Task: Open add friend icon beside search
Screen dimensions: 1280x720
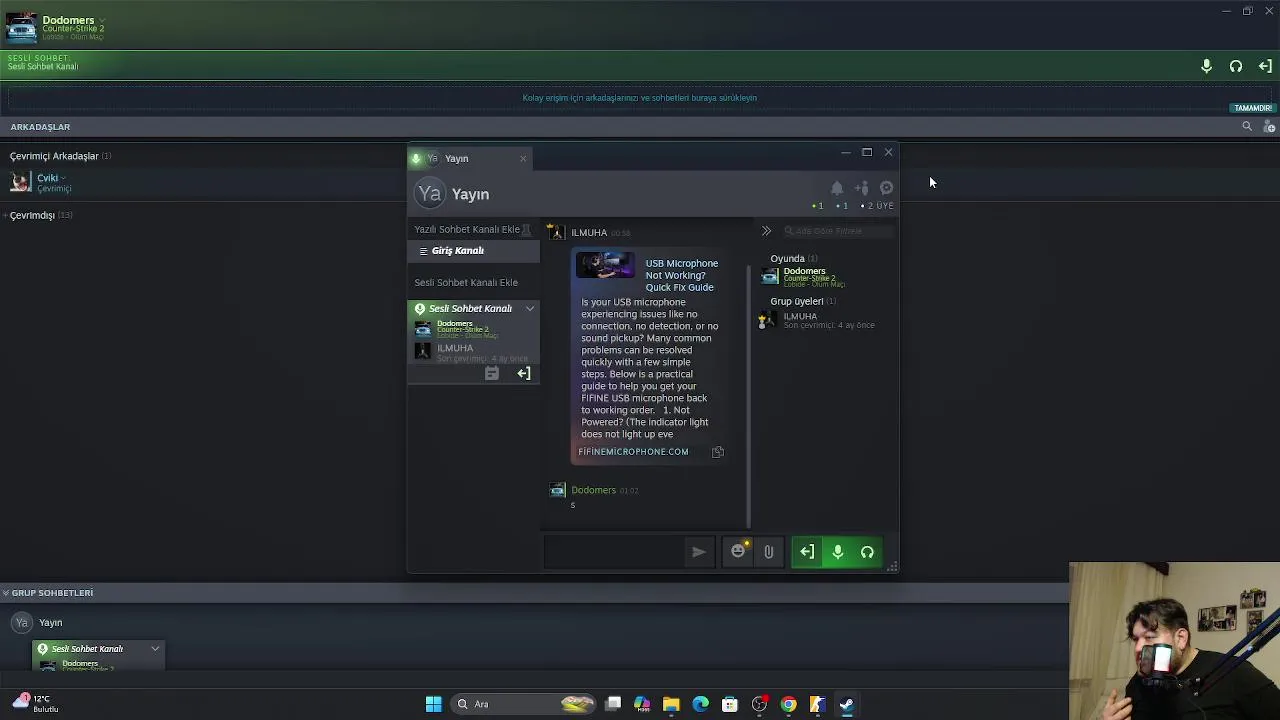Action: (1269, 126)
